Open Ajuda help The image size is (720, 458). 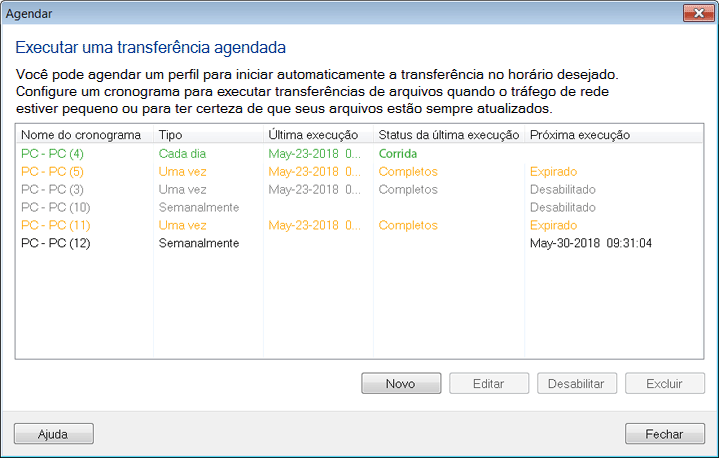(53, 434)
